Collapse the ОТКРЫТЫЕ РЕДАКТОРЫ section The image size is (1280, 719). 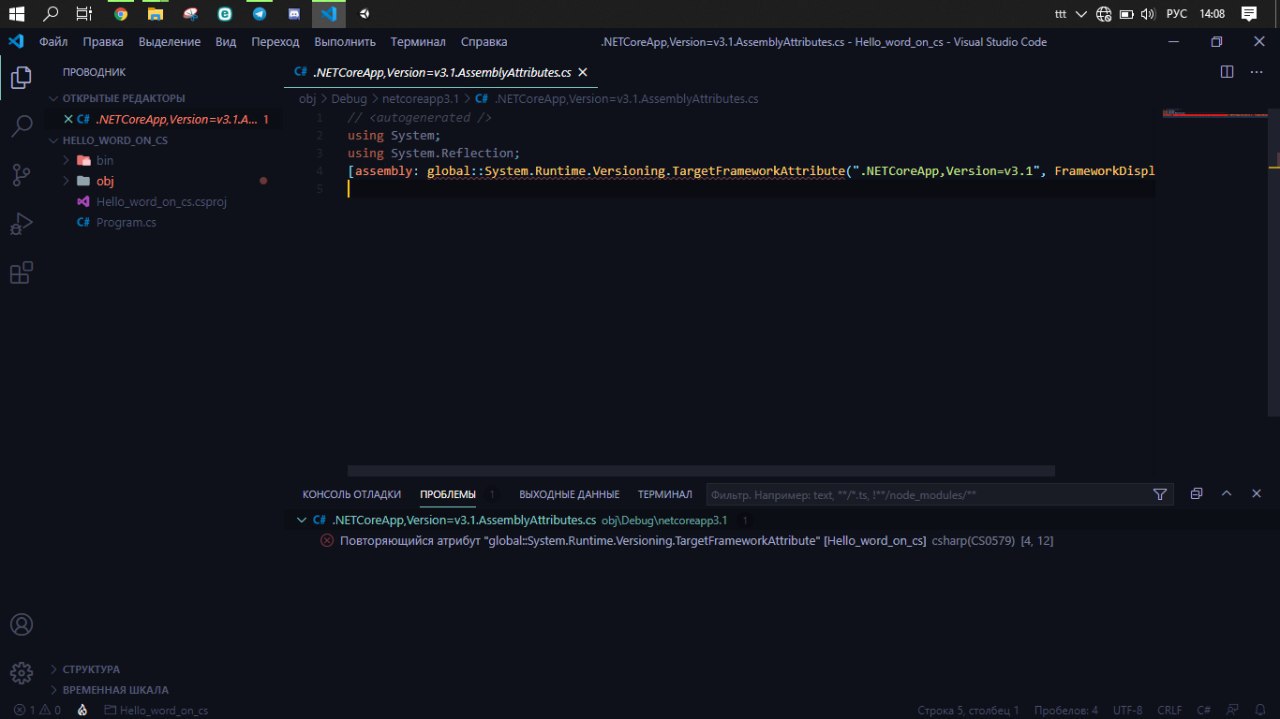point(123,98)
